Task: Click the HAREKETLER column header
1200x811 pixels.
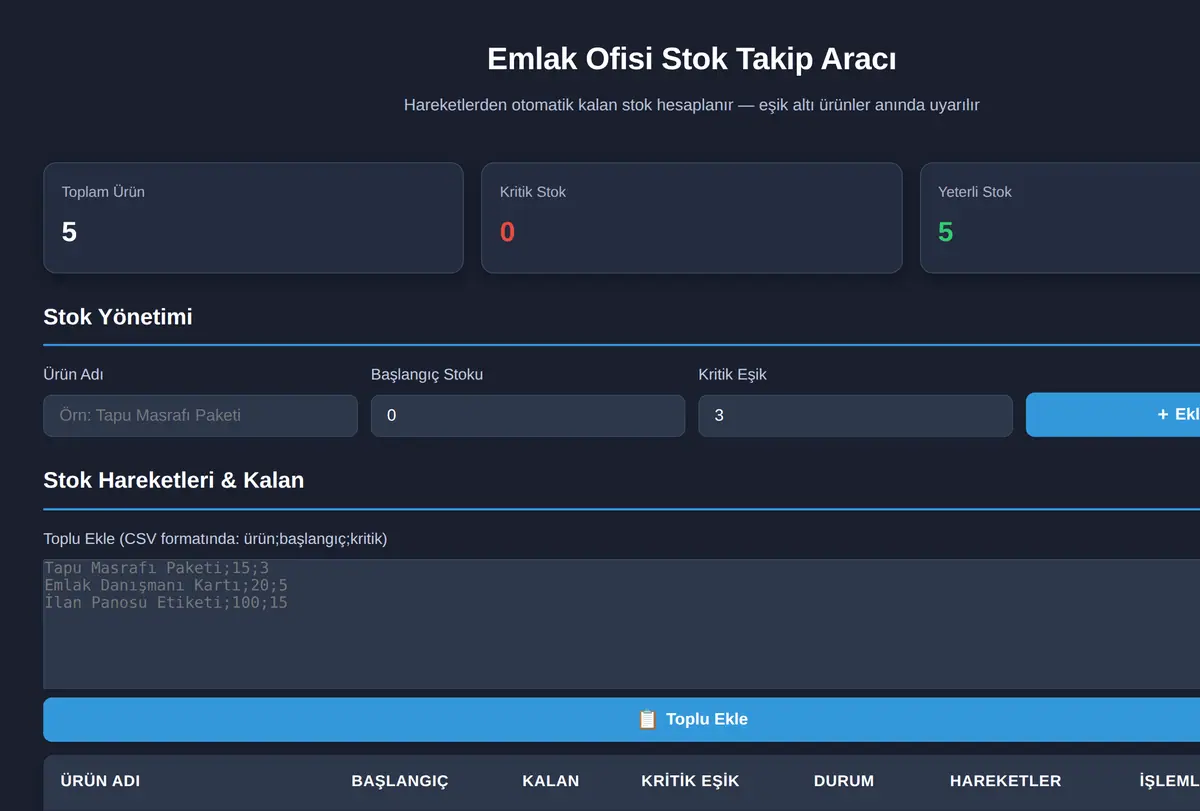Action: tap(1005, 780)
